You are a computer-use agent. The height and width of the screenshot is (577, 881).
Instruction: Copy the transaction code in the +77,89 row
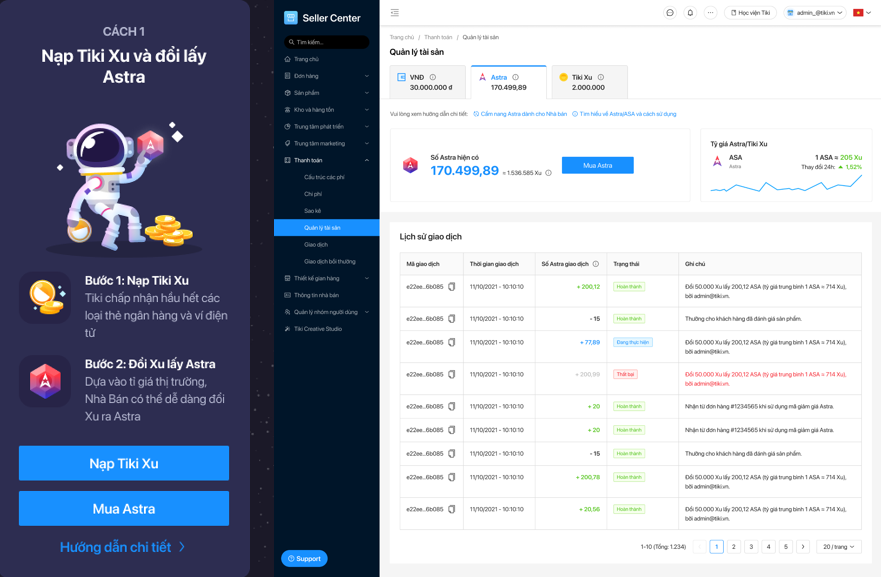click(451, 342)
